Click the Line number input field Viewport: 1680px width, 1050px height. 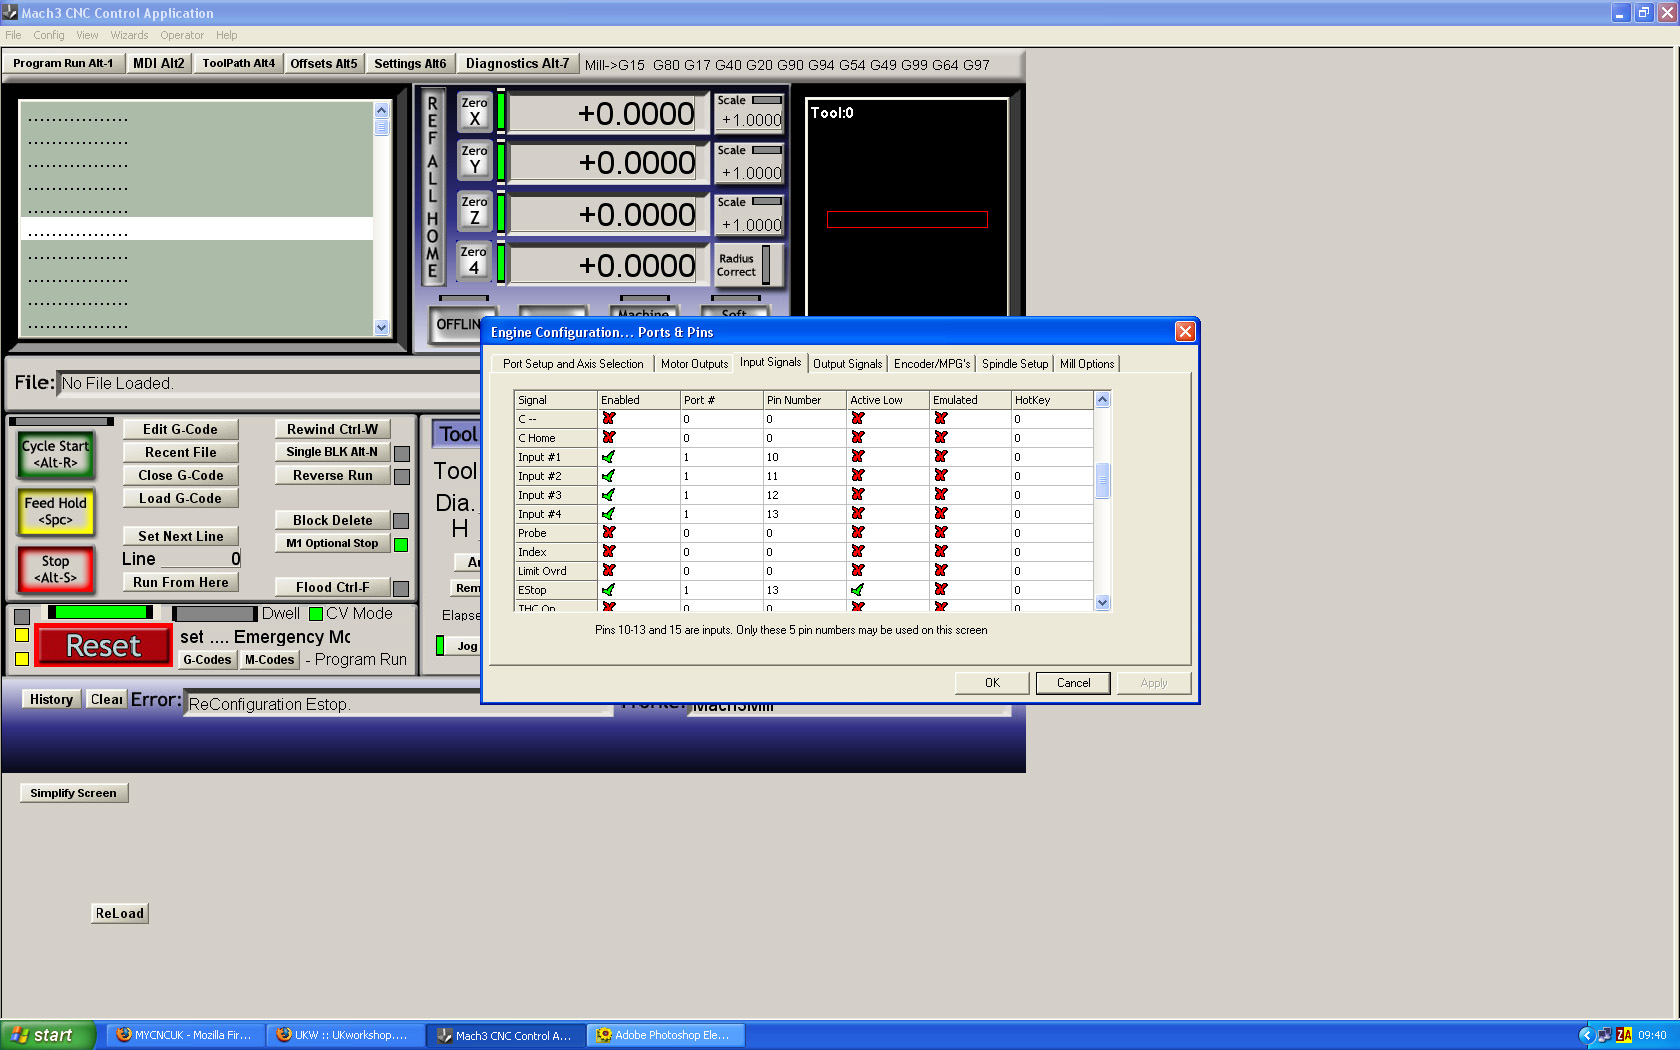(200, 559)
